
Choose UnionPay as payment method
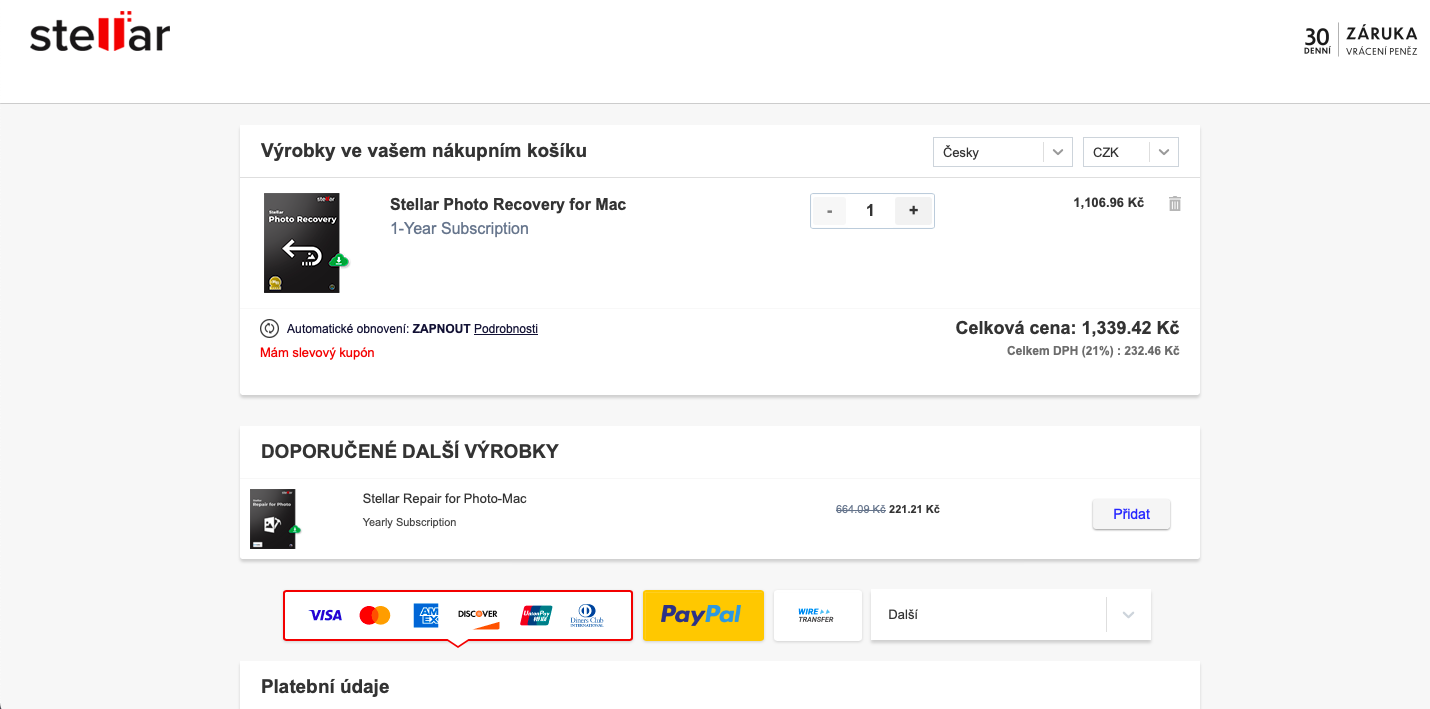tap(536, 615)
